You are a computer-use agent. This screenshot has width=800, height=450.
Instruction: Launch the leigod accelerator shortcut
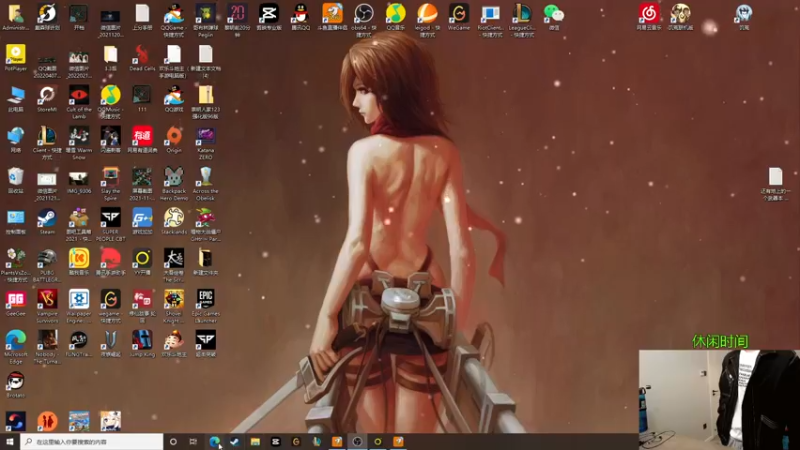427,21
